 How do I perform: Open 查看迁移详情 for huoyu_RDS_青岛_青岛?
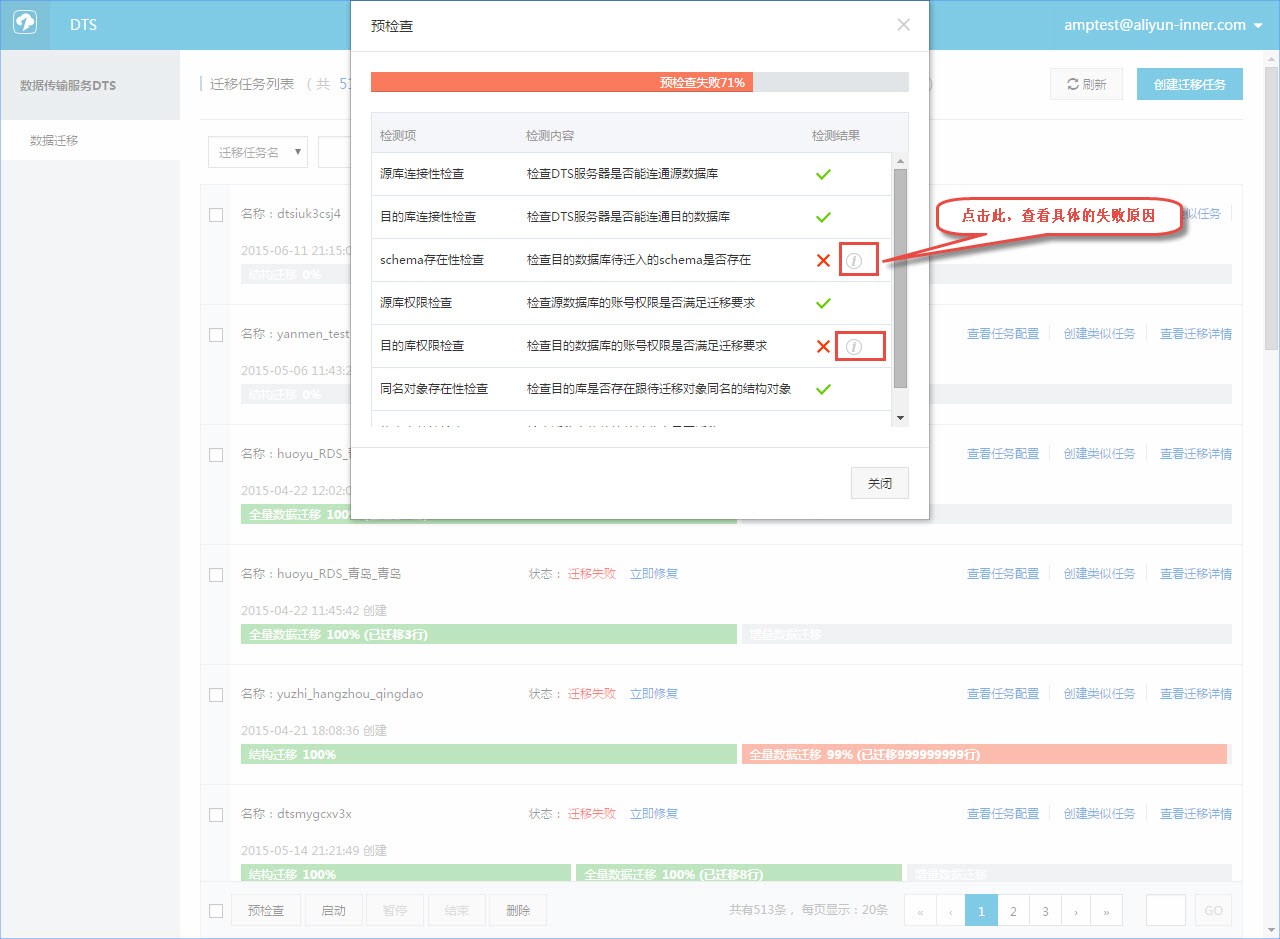(1196, 574)
